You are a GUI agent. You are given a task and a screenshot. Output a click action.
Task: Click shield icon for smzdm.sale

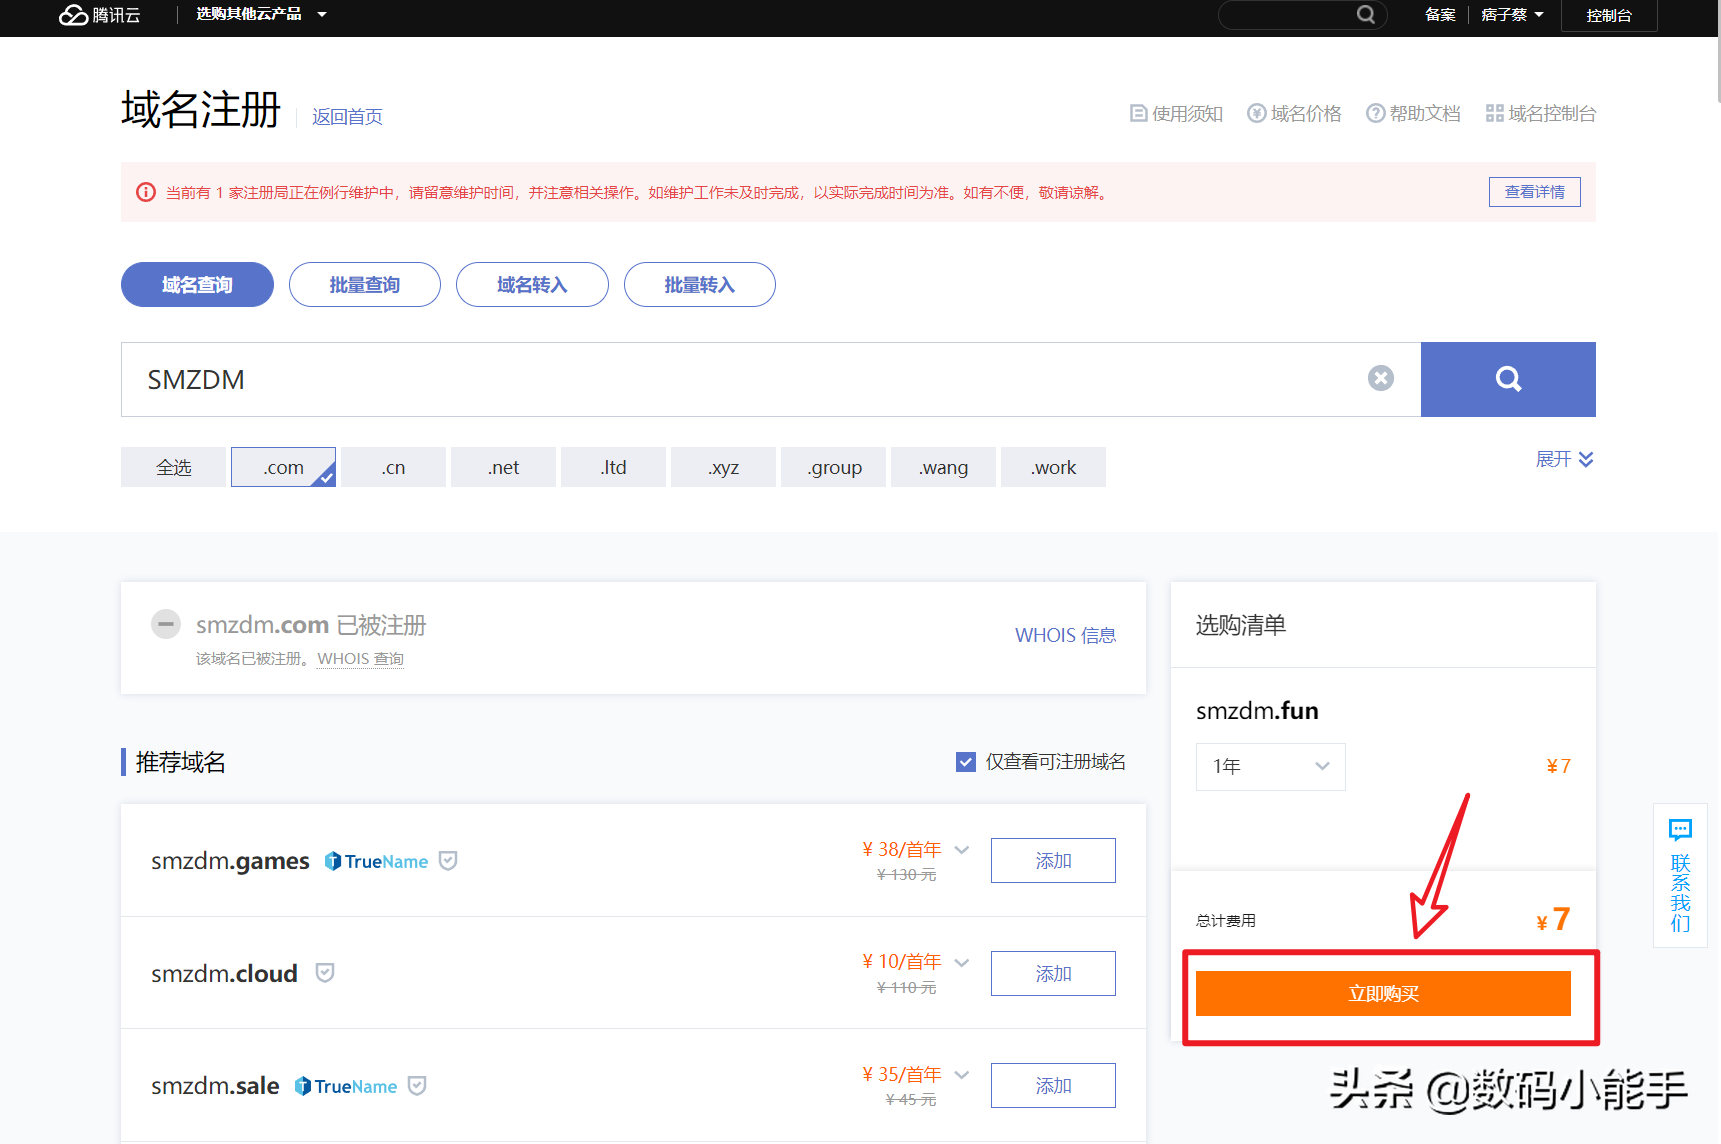417,1085
